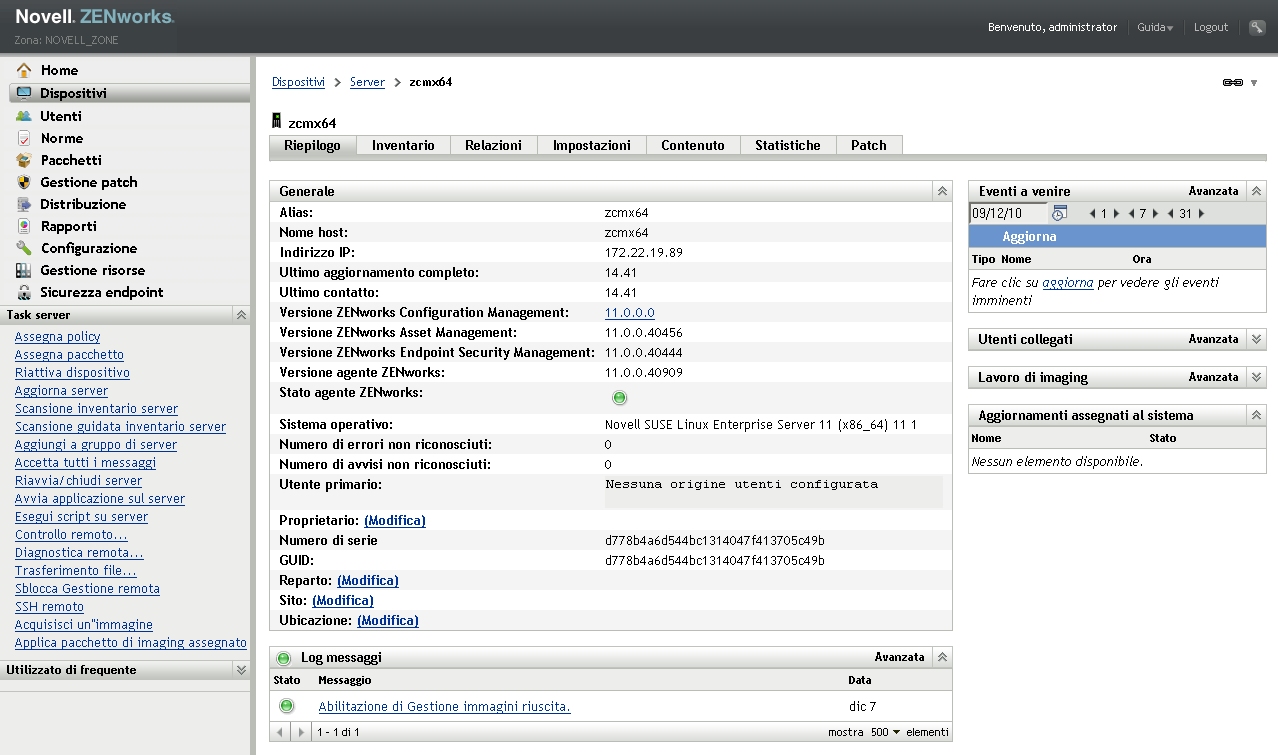Click the Pacchetti box icon in sidebar
Viewport: 1278px width, 755px height.
click(x=24, y=160)
